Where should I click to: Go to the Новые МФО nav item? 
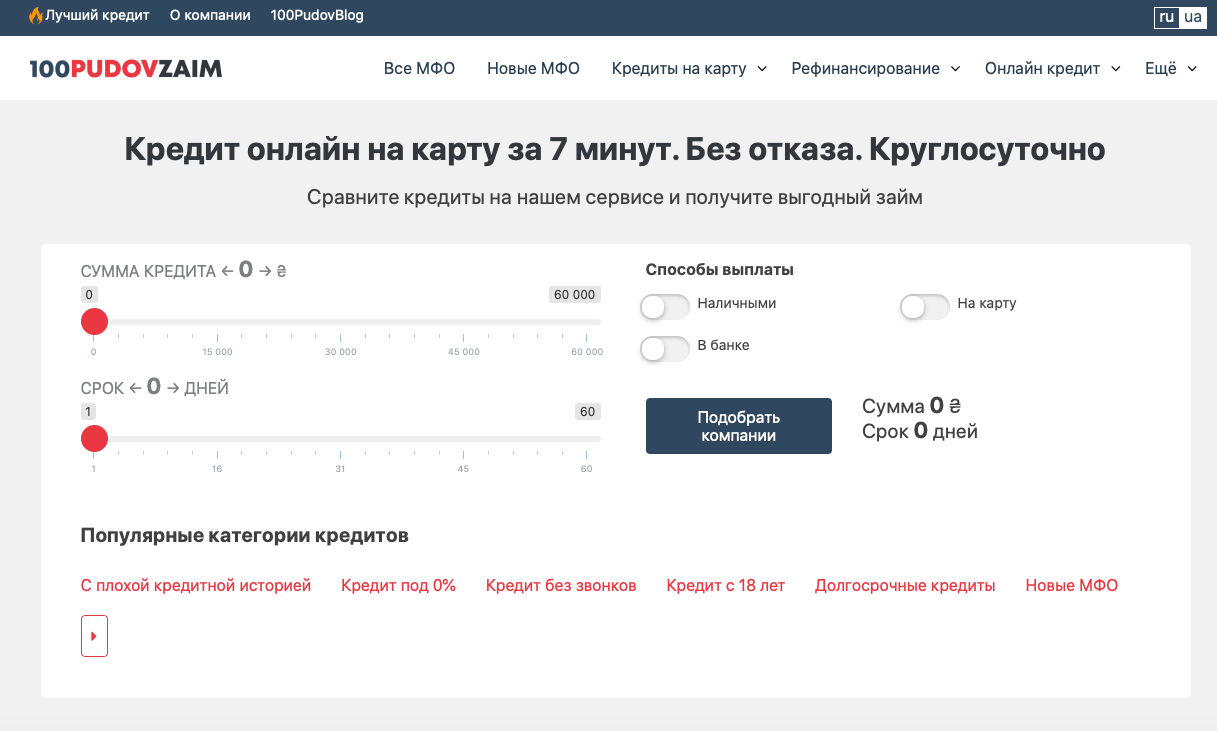click(x=533, y=69)
